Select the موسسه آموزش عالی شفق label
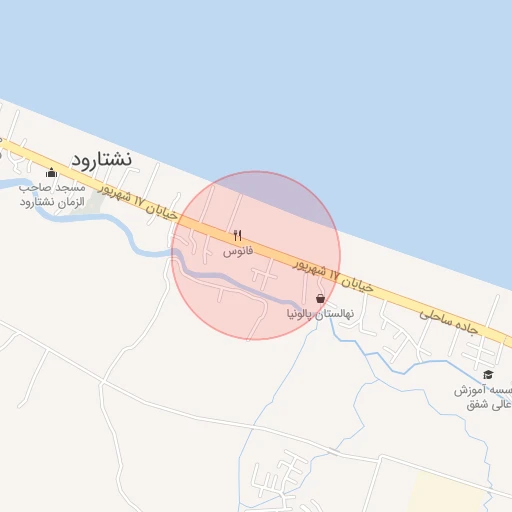 [483, 397]
